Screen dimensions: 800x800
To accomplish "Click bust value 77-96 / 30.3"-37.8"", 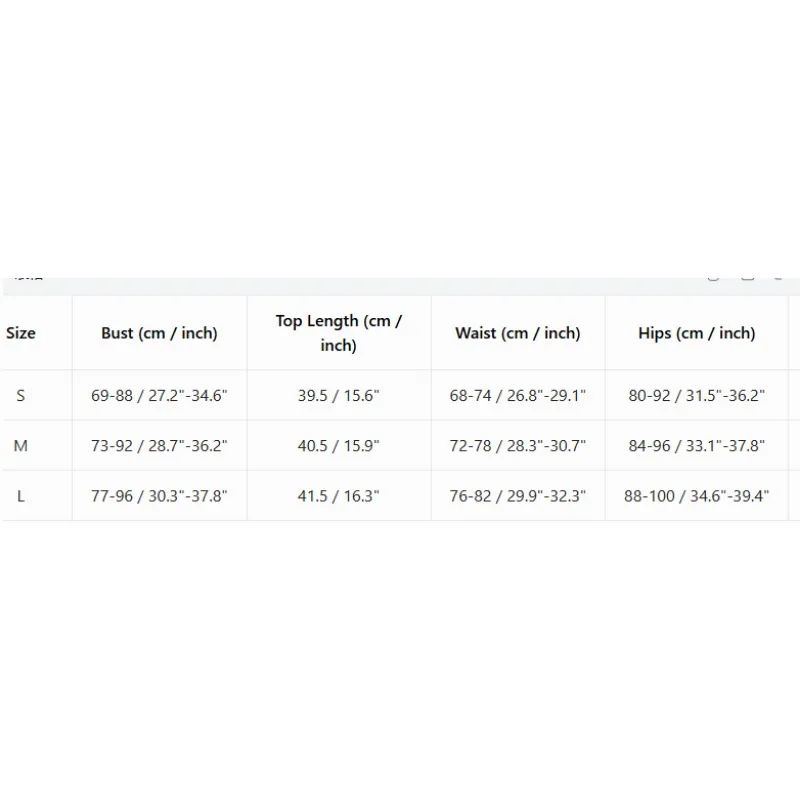I will coord(159,496).
